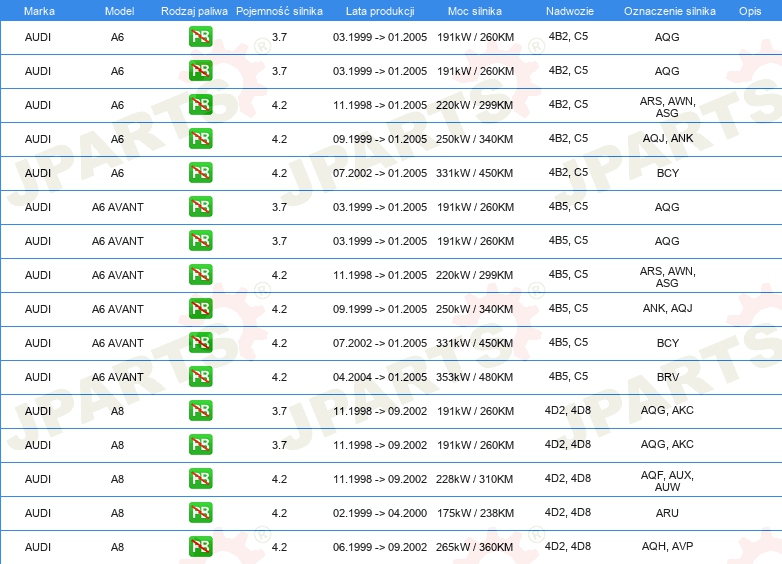This screenshot has height=564, width=782.
Task: Select '250kW / 340KM' in the 4B2 A6 row
Action: (x=474, y=139)
